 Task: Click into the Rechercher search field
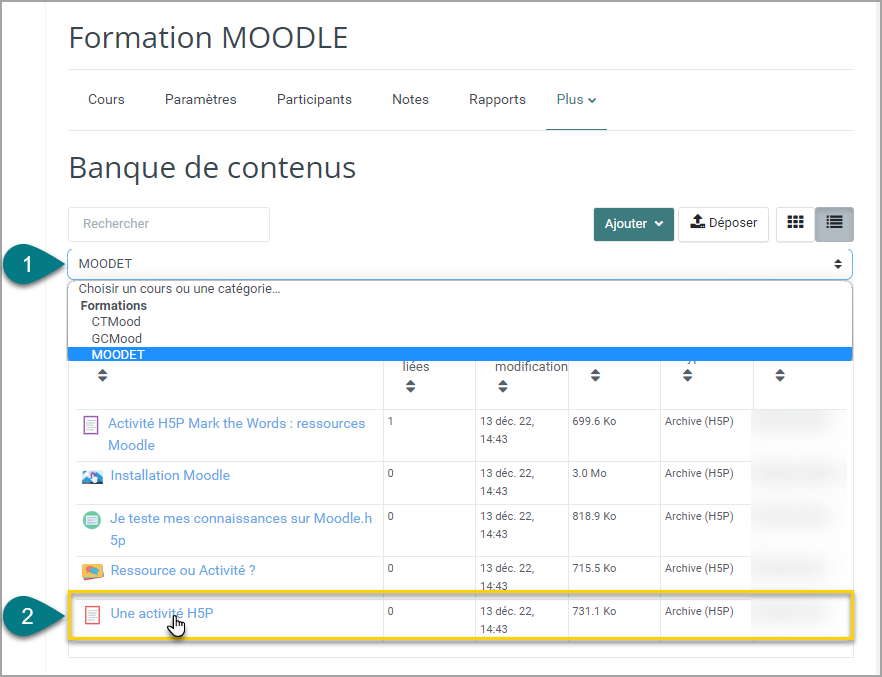click(x=169, y=224)
